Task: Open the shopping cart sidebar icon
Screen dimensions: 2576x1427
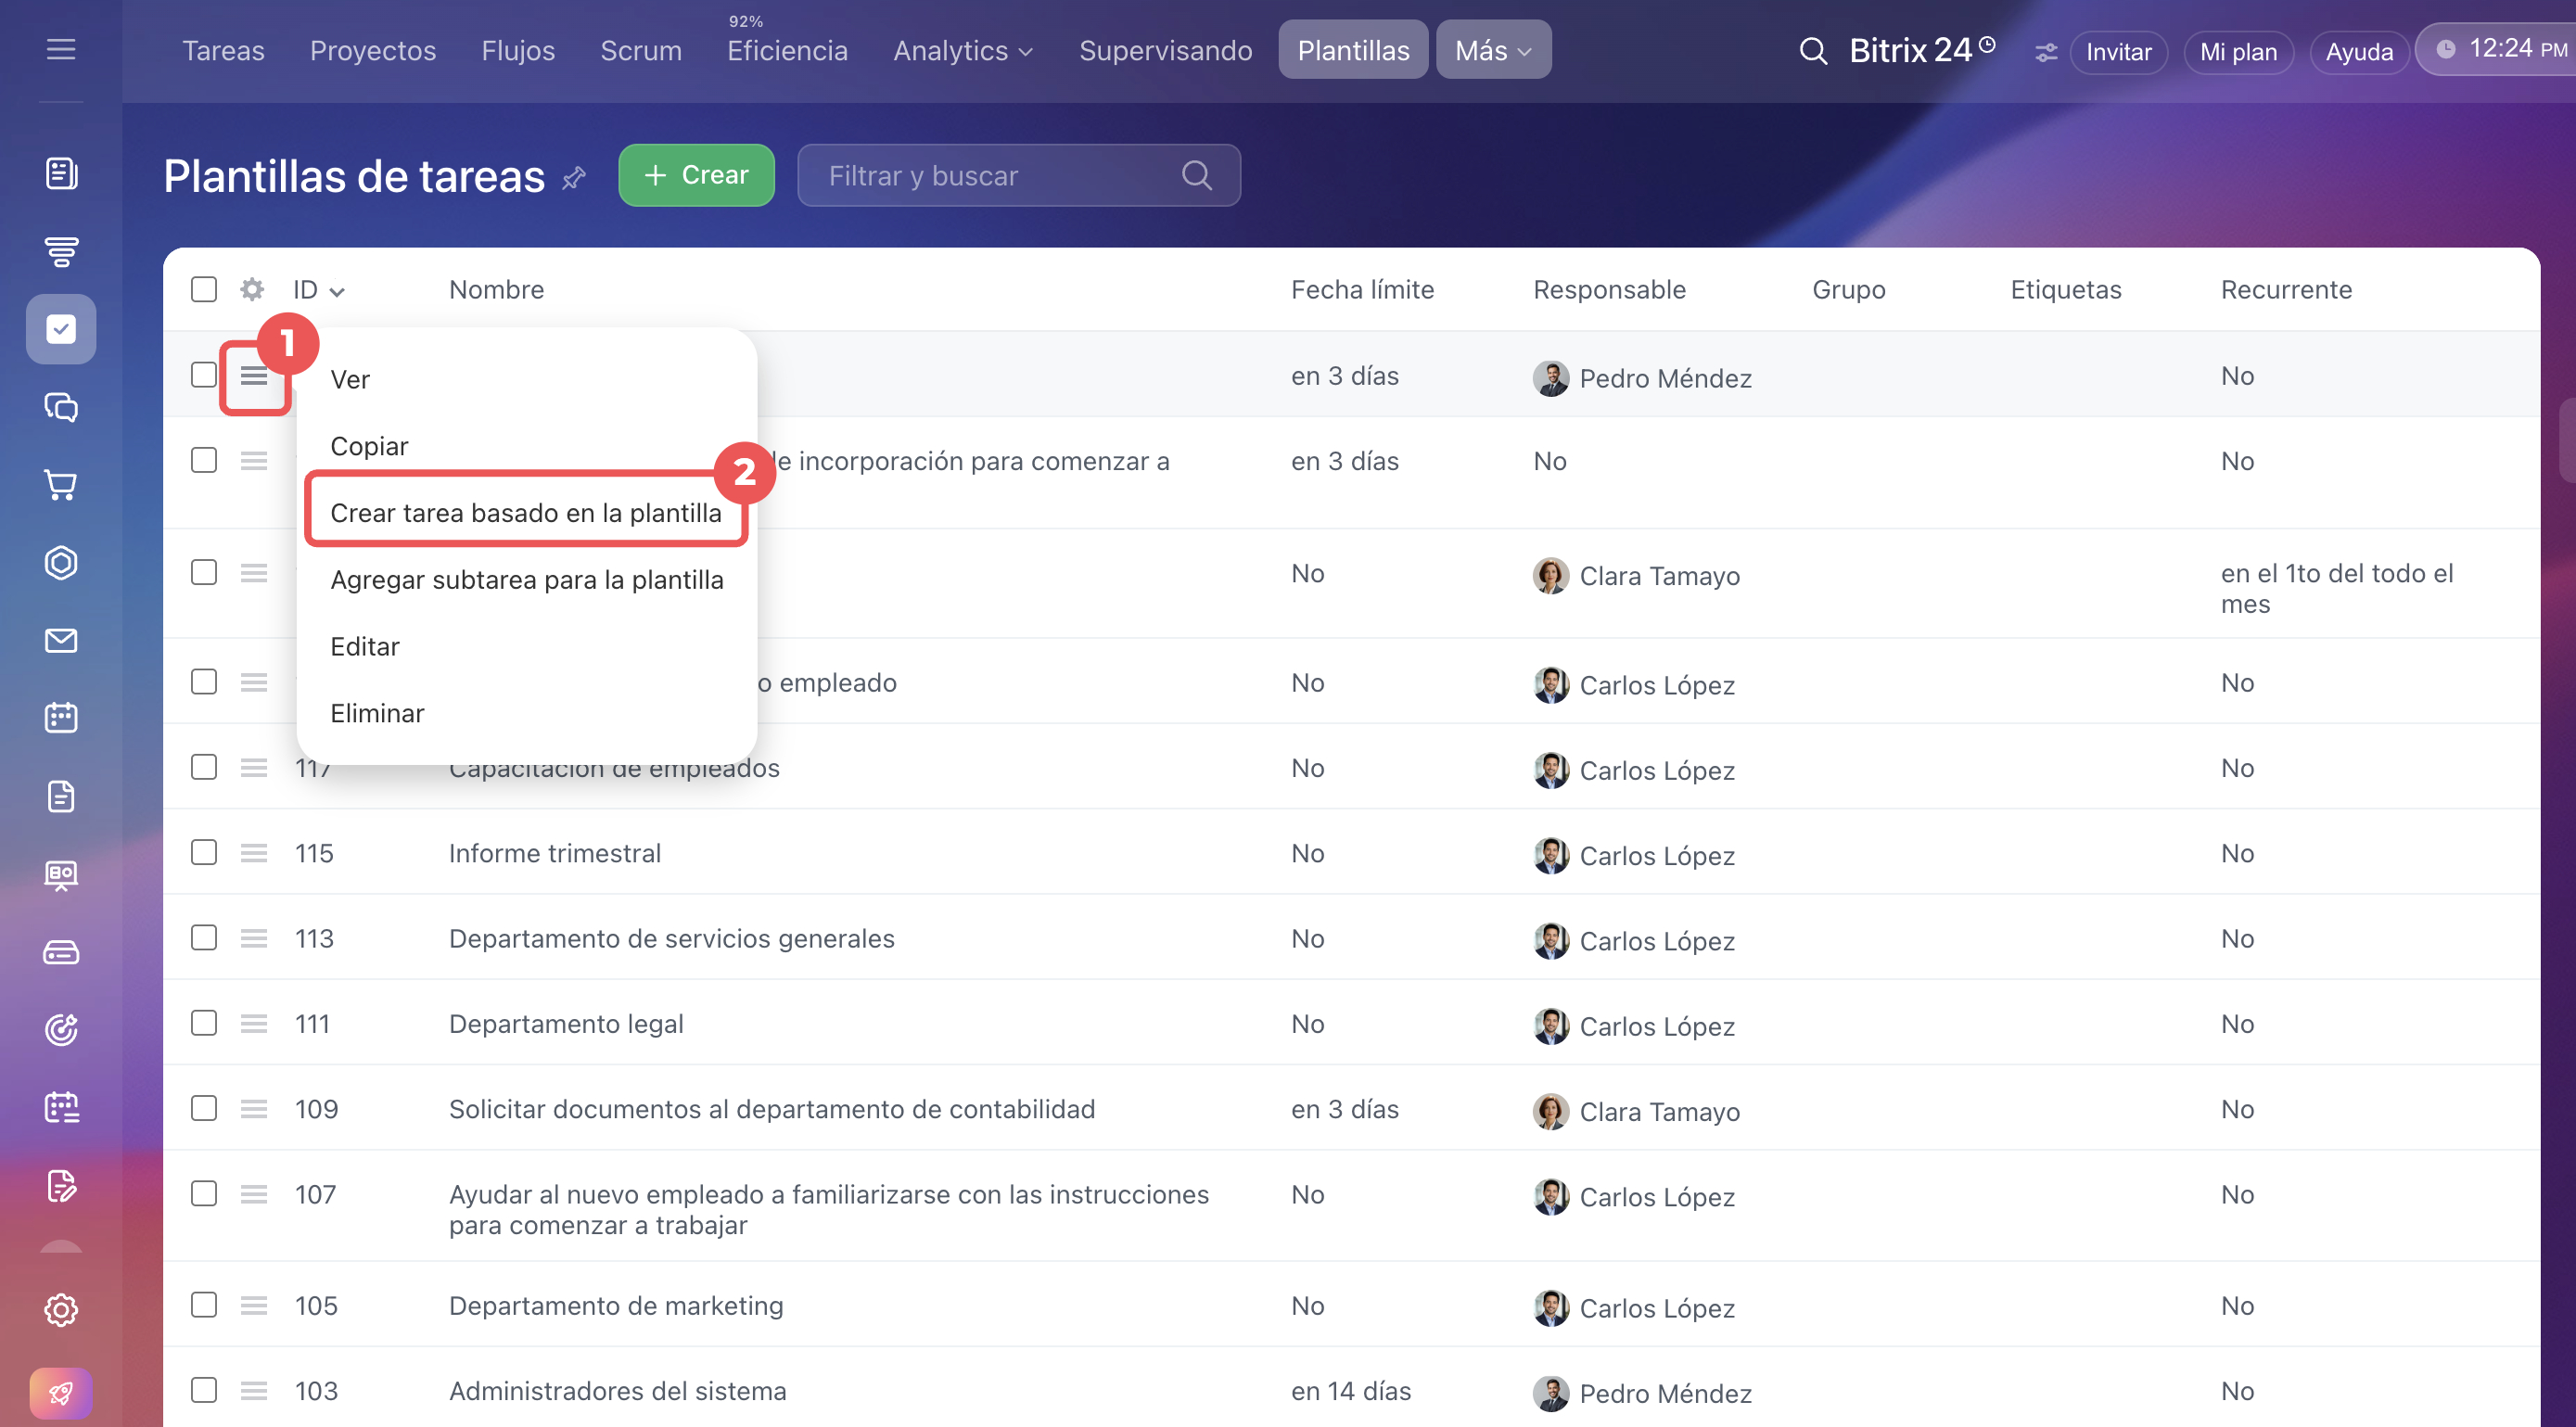Action: click(x=61, y=485)
